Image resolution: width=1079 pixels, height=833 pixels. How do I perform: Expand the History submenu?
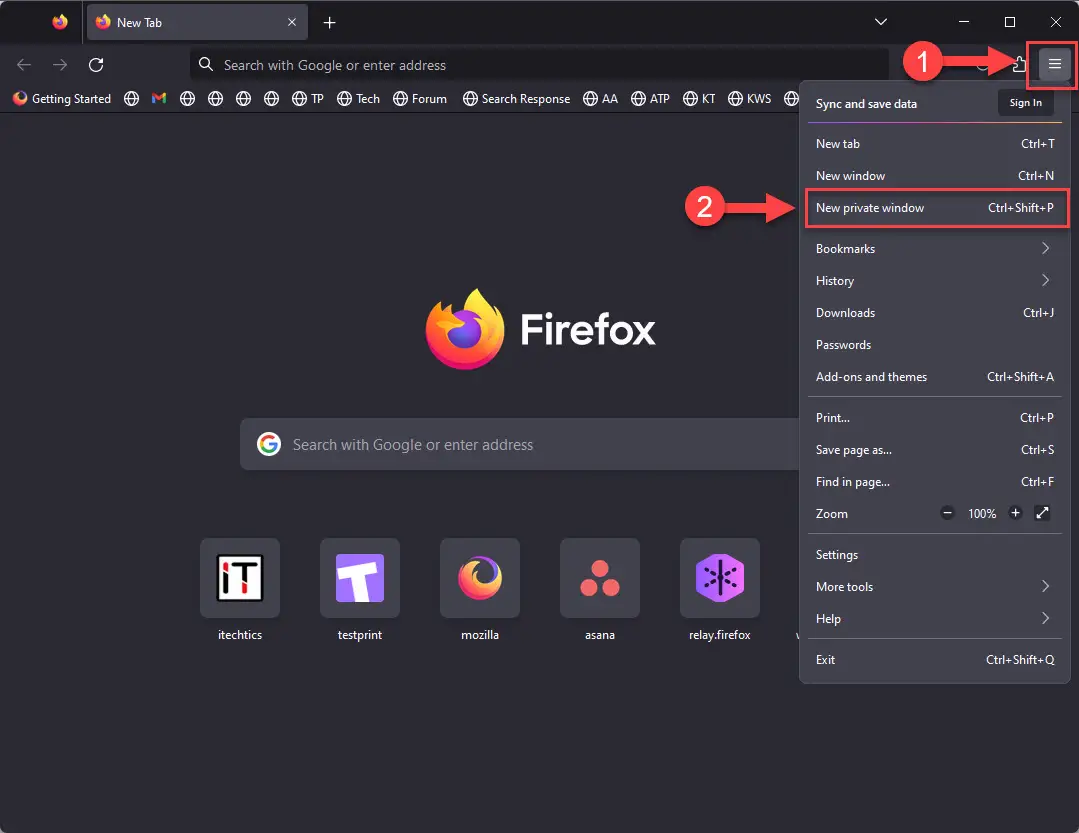click(934, 281)
